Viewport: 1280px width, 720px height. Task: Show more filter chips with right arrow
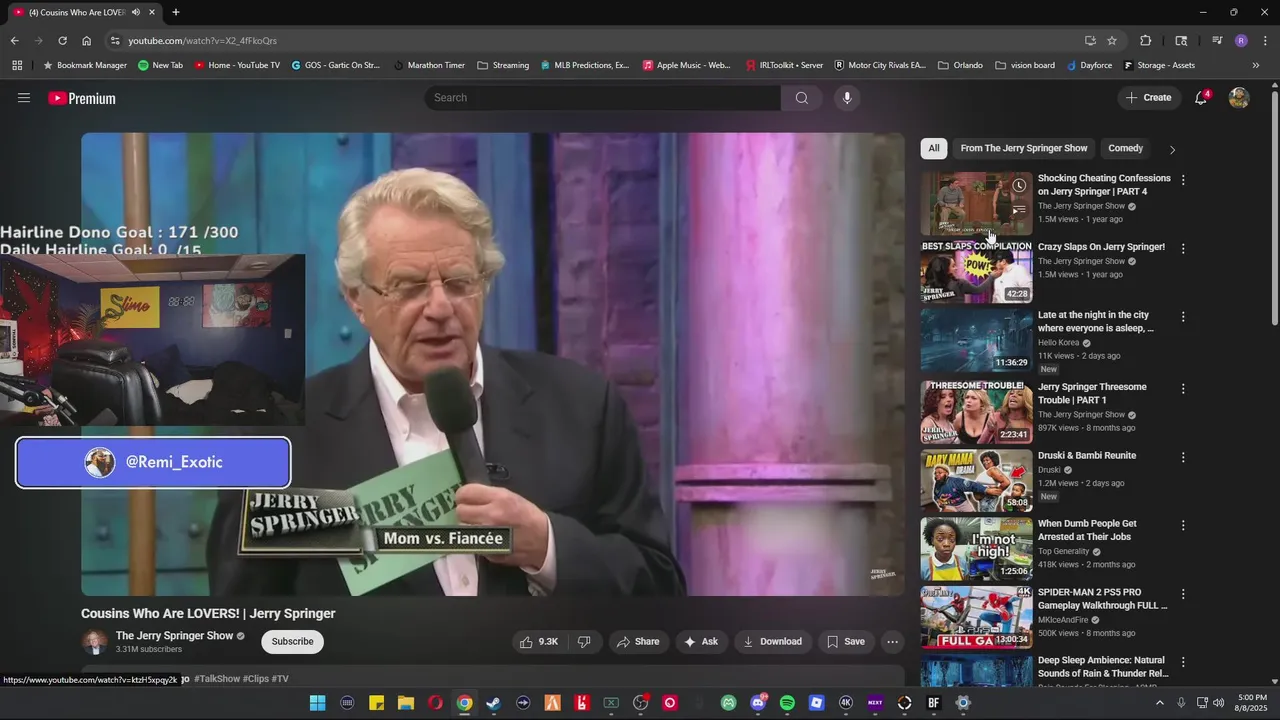click(x=1172, y=149)
